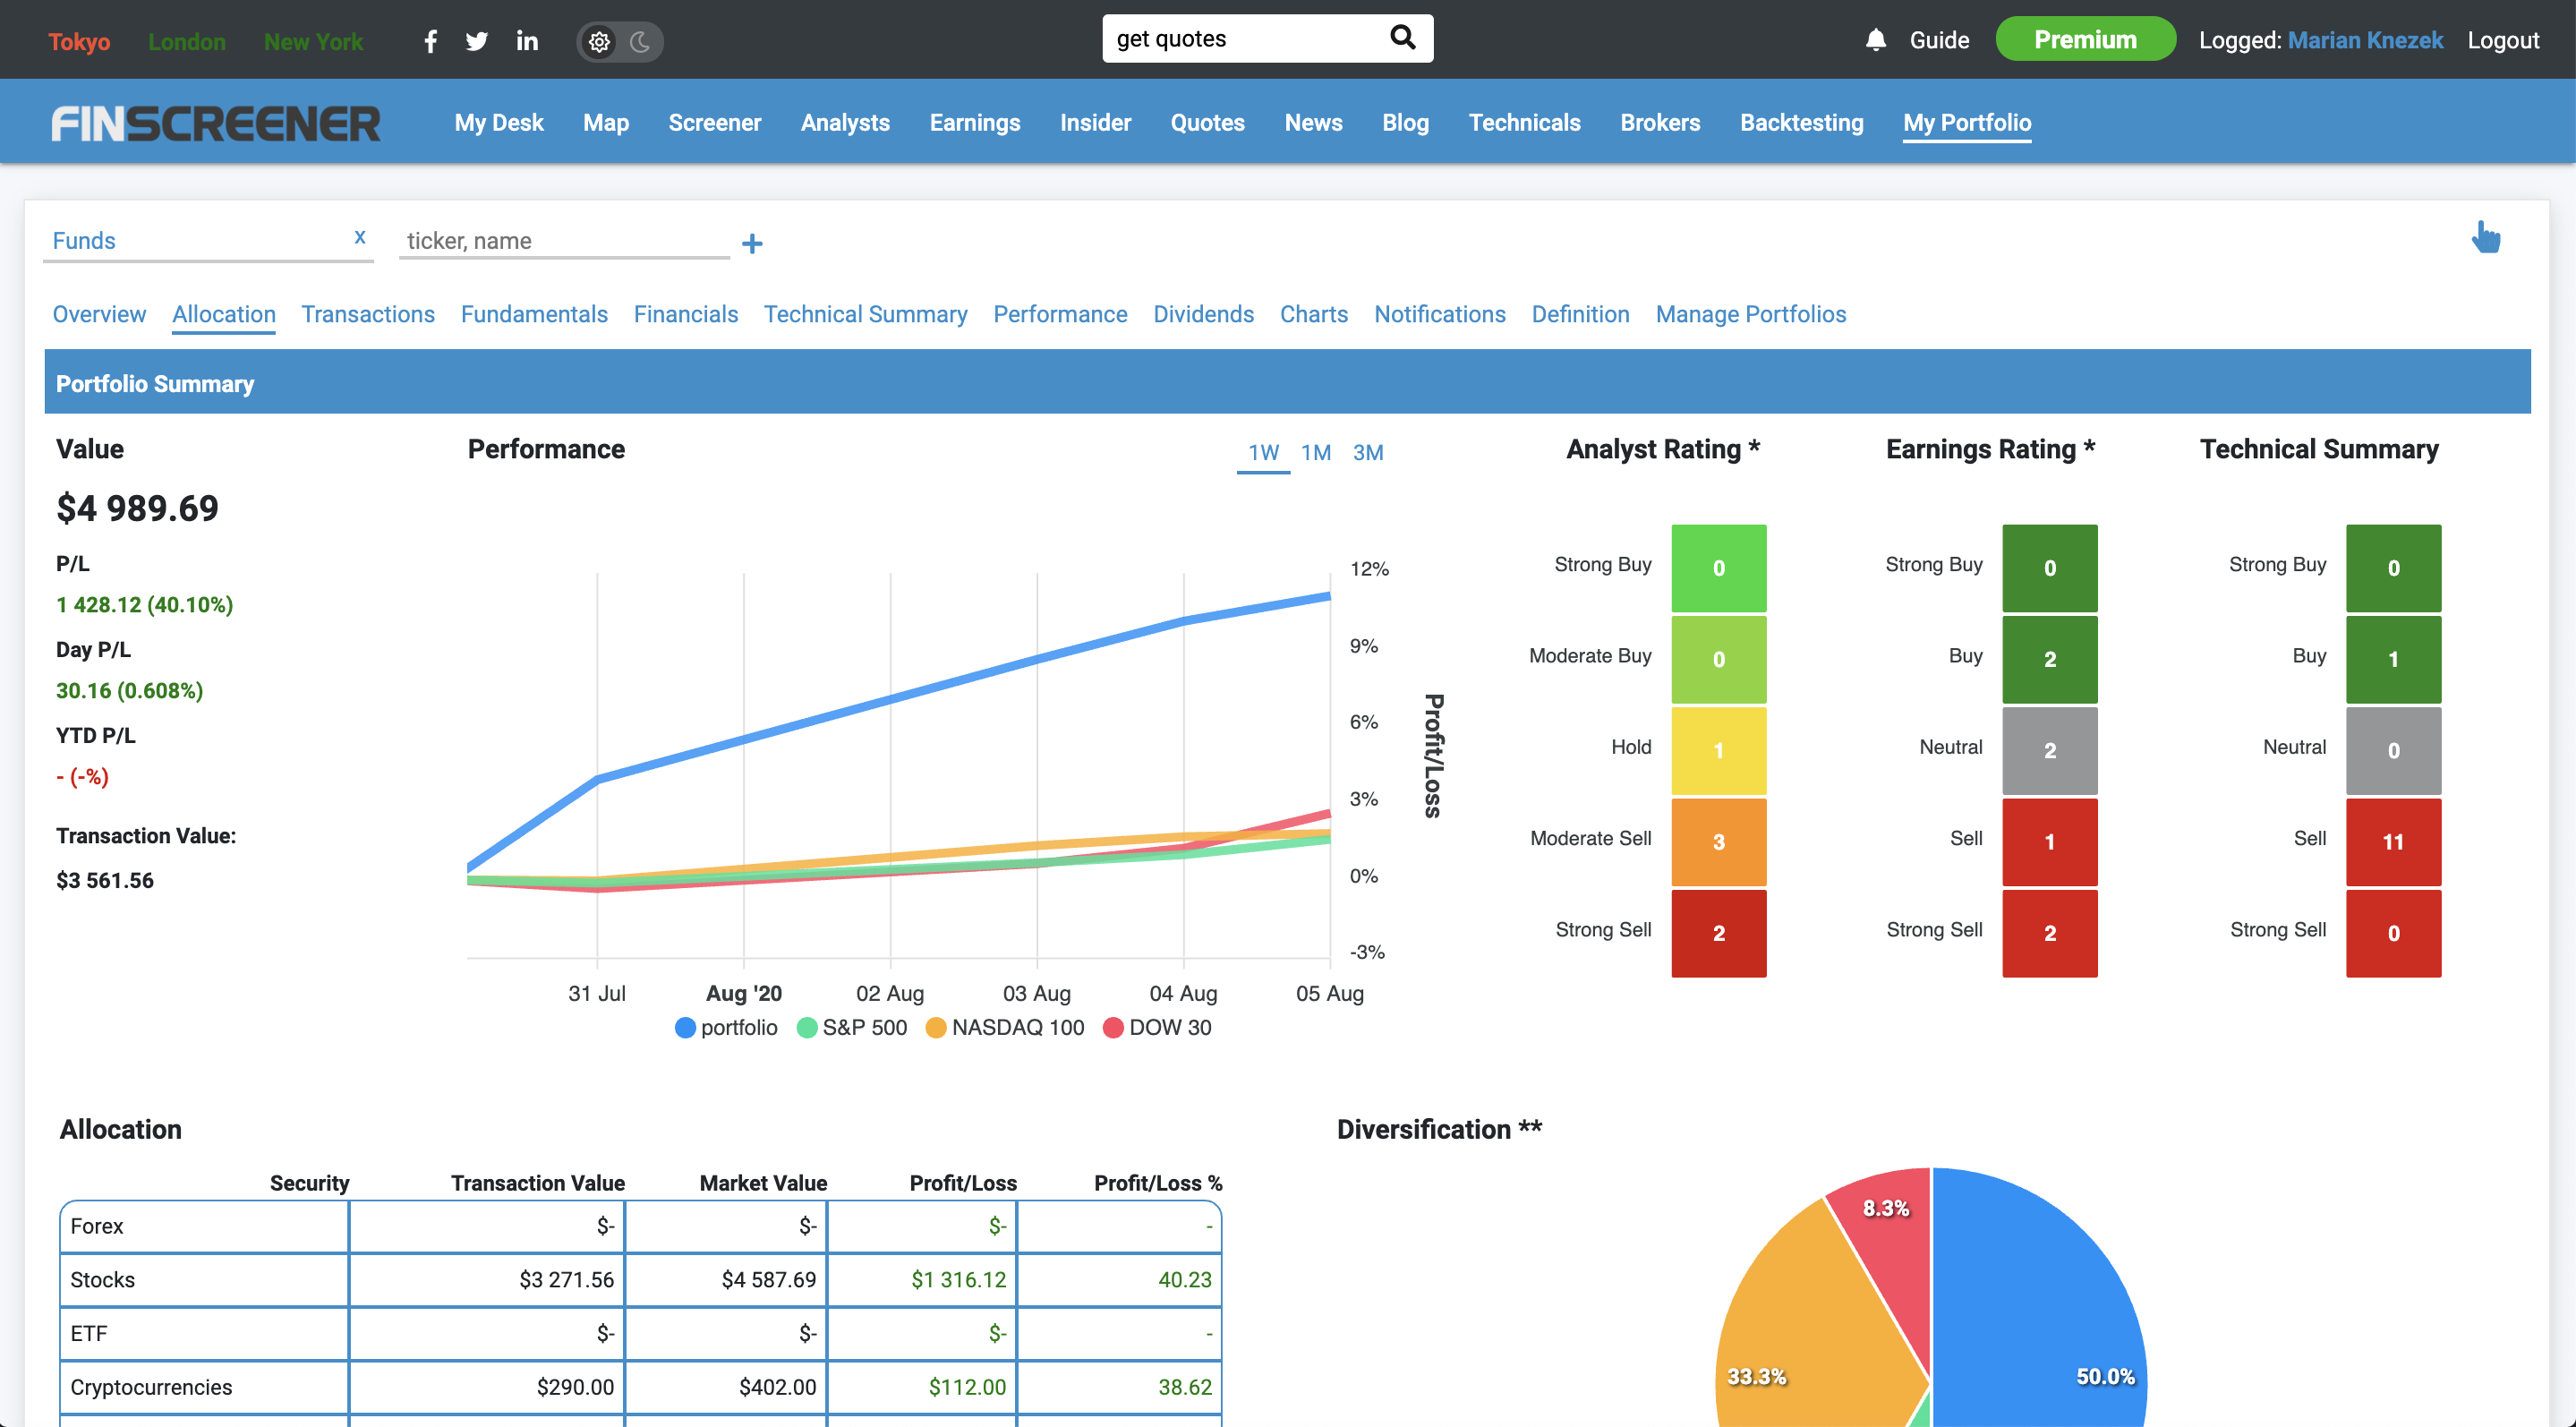
Task: Open the Dividends tab
Action: [1203, 314]
